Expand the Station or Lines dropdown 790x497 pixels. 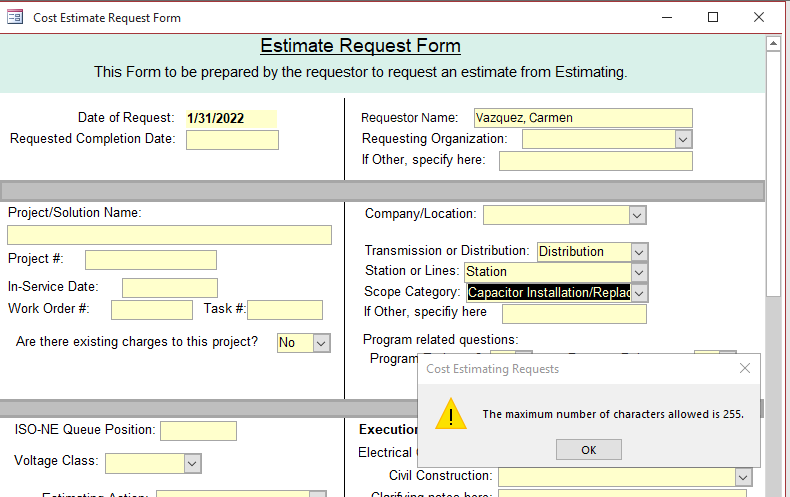click(x=639, y=272)
